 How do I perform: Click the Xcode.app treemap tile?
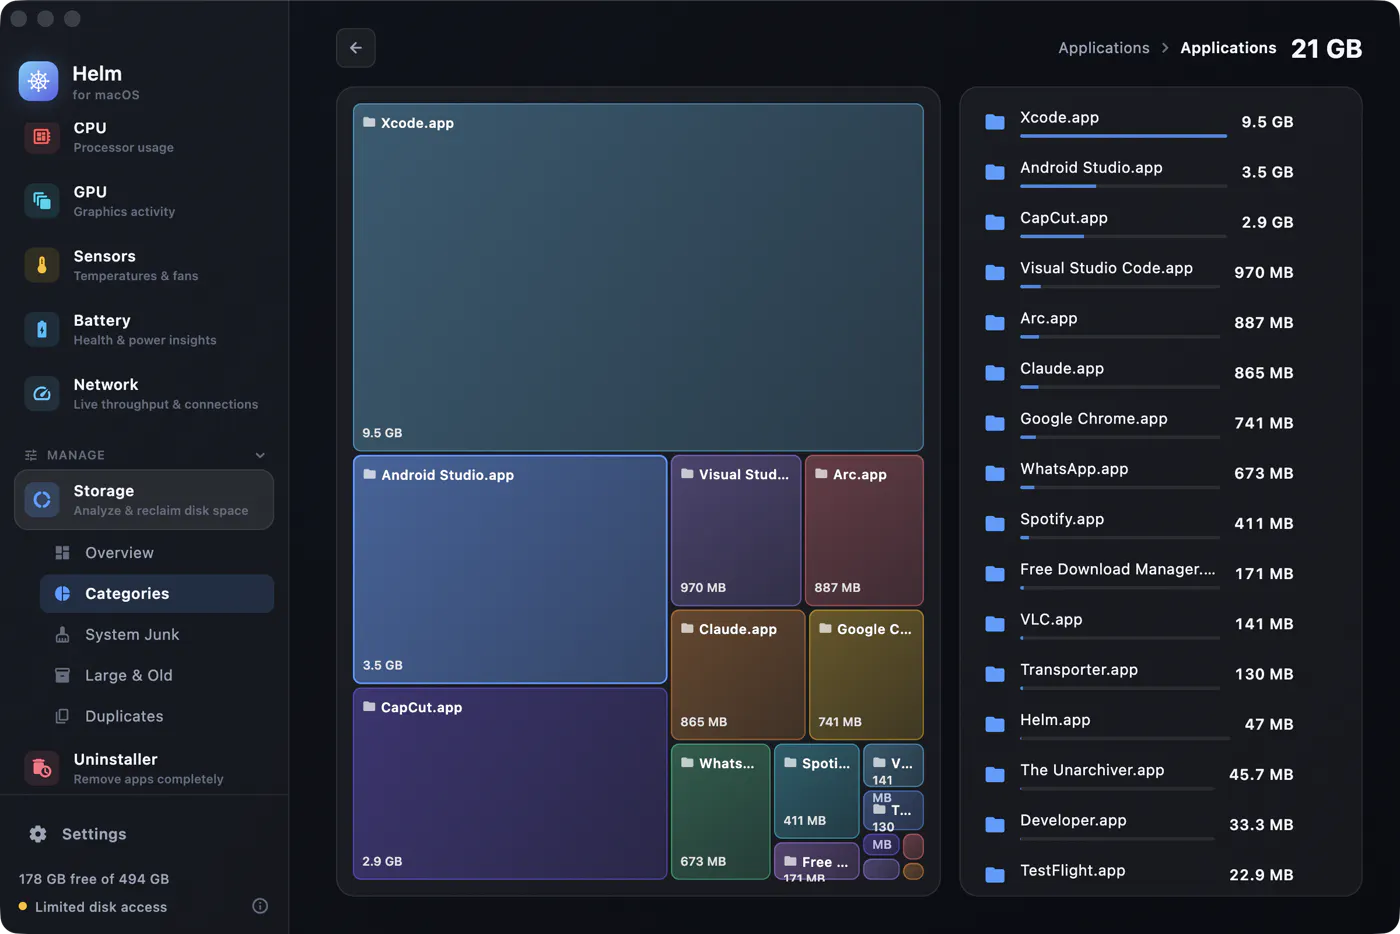point(638,277)
